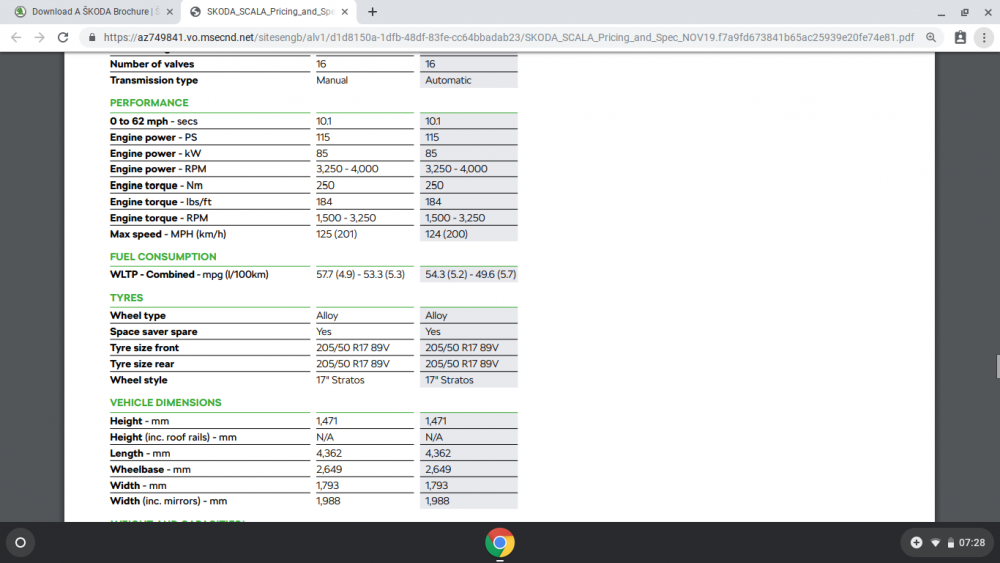Click the 57.7 (4.9) - 53.3 (5.3) value

coord(360,275)
